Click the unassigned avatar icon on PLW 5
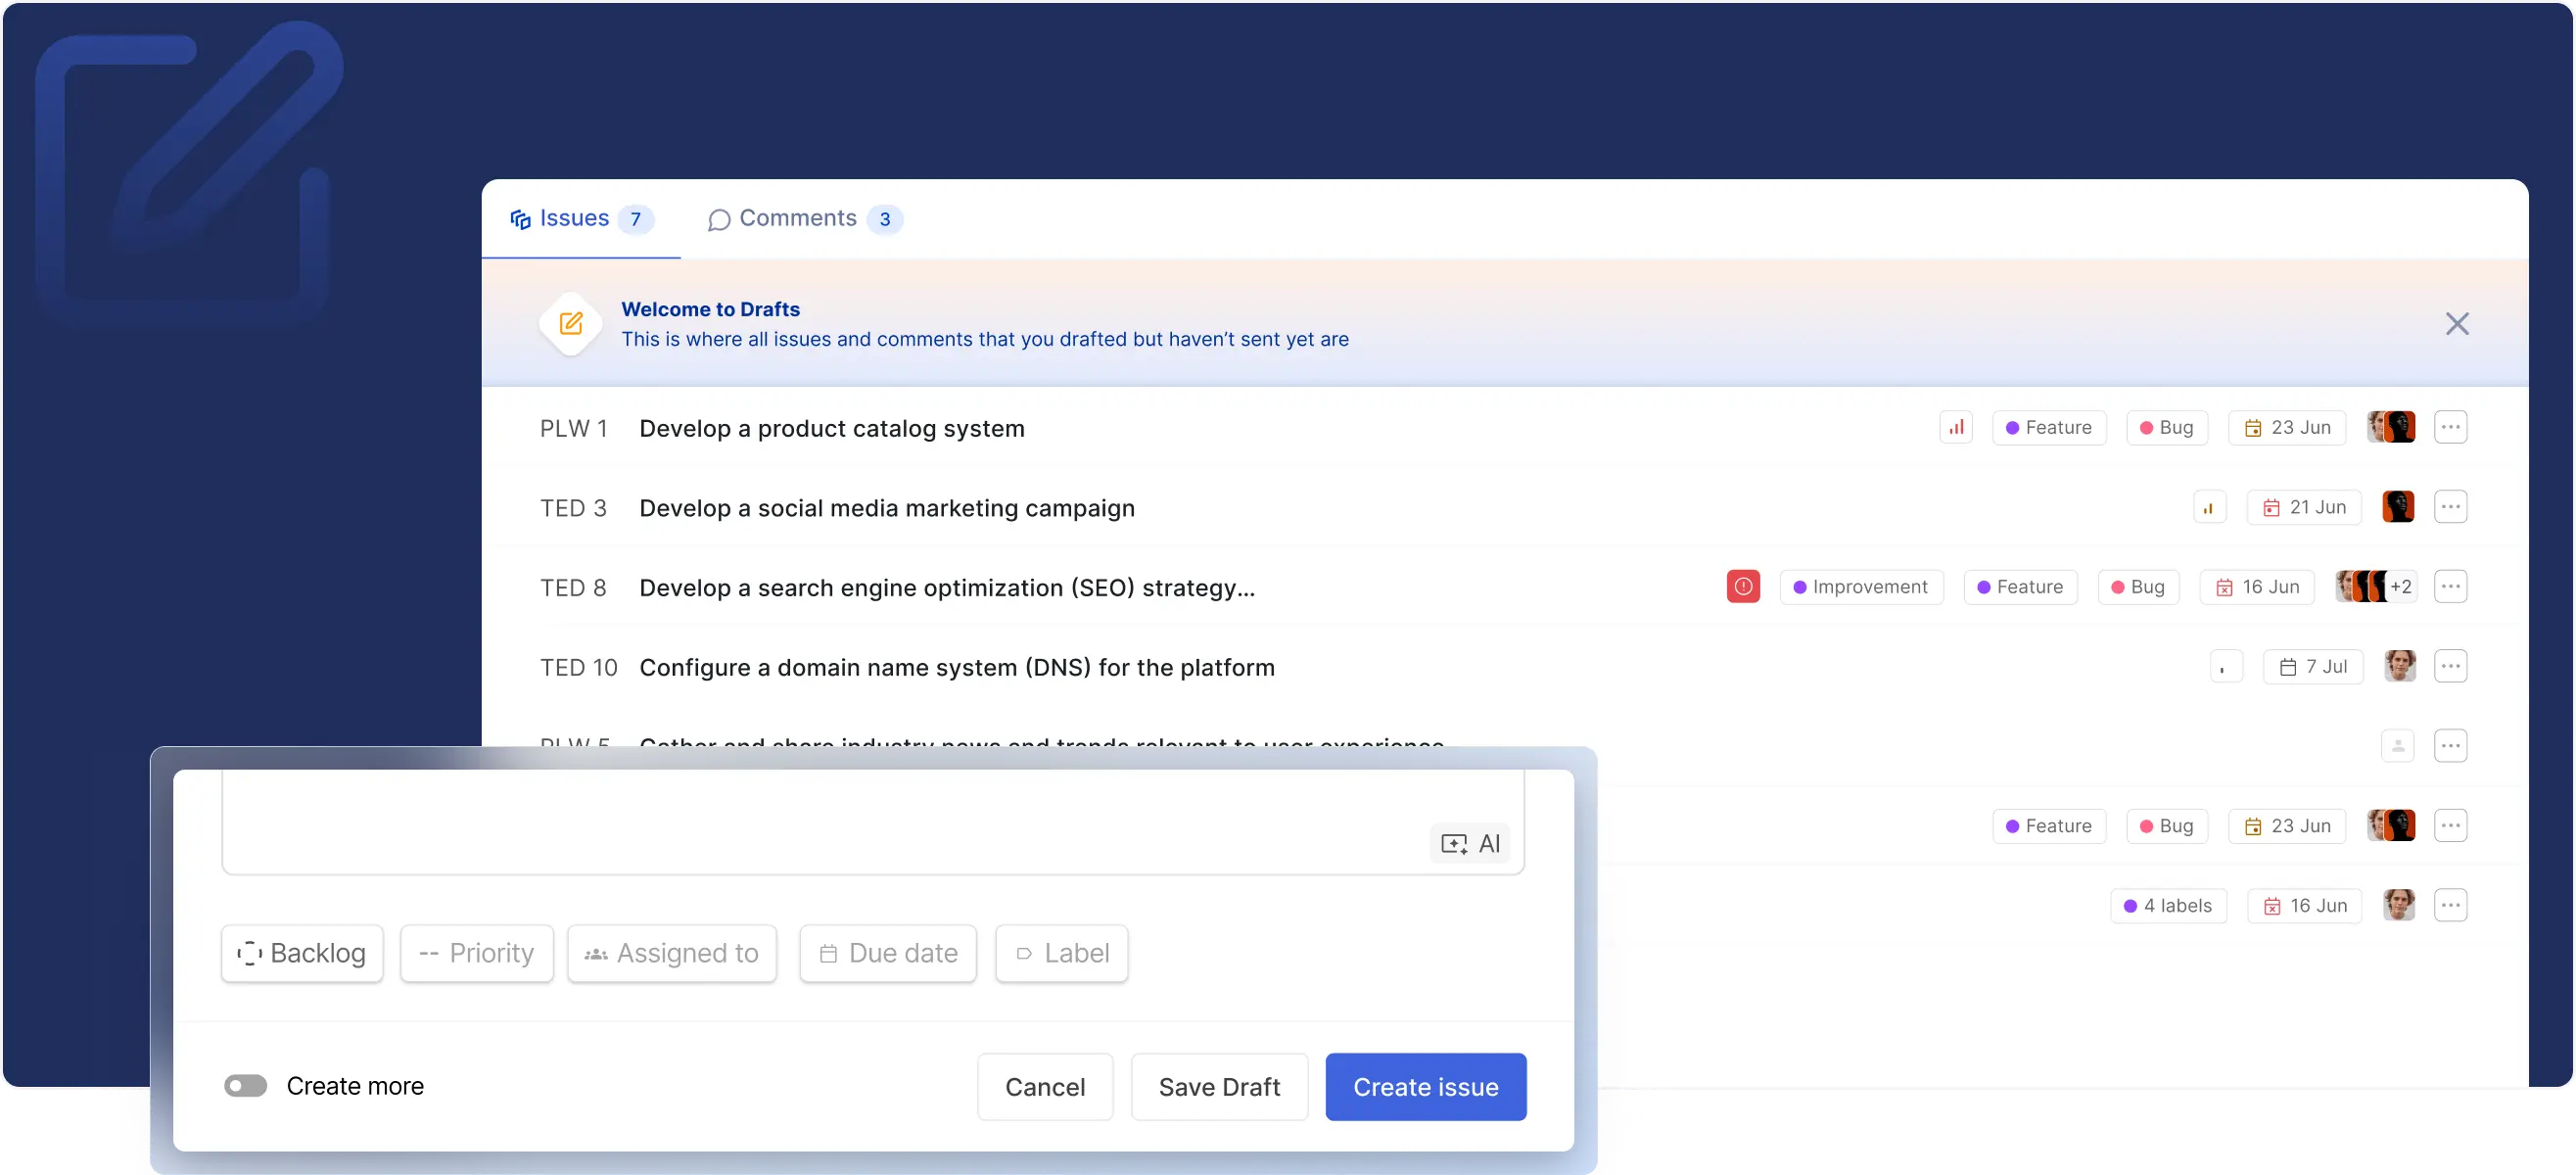This screenshot has height=1175, width=2576. pyautogui.click(x=2398, y=746)
